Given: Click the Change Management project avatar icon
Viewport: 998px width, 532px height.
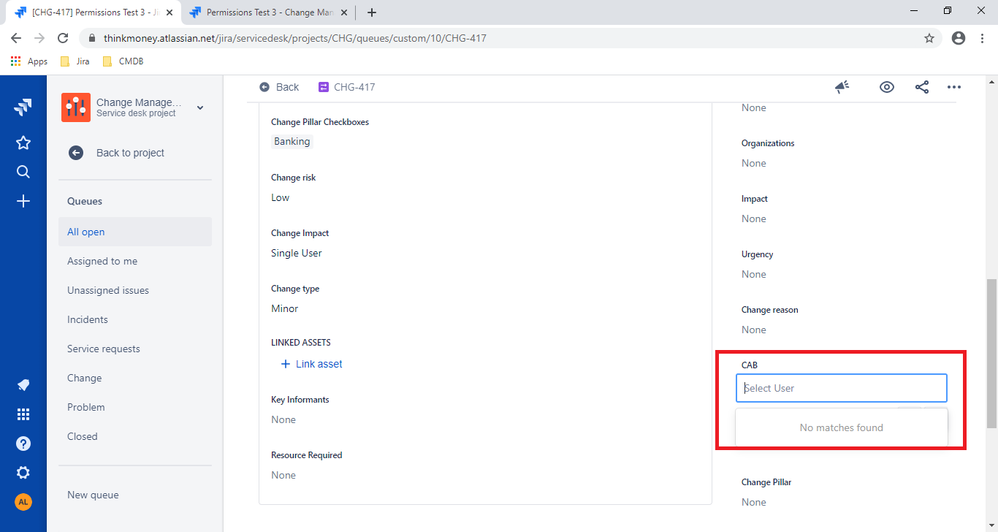Looking at the screenshot, I should (76, 107).
